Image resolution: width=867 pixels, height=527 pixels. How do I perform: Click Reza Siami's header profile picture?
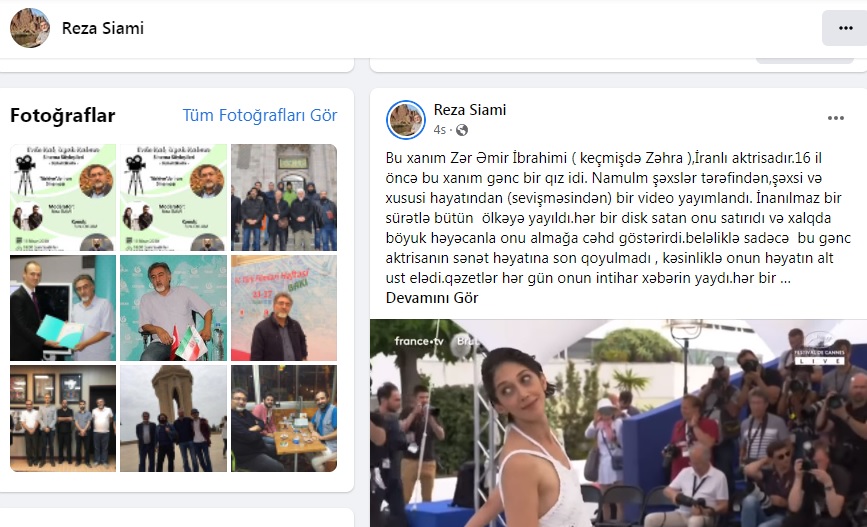30,28
